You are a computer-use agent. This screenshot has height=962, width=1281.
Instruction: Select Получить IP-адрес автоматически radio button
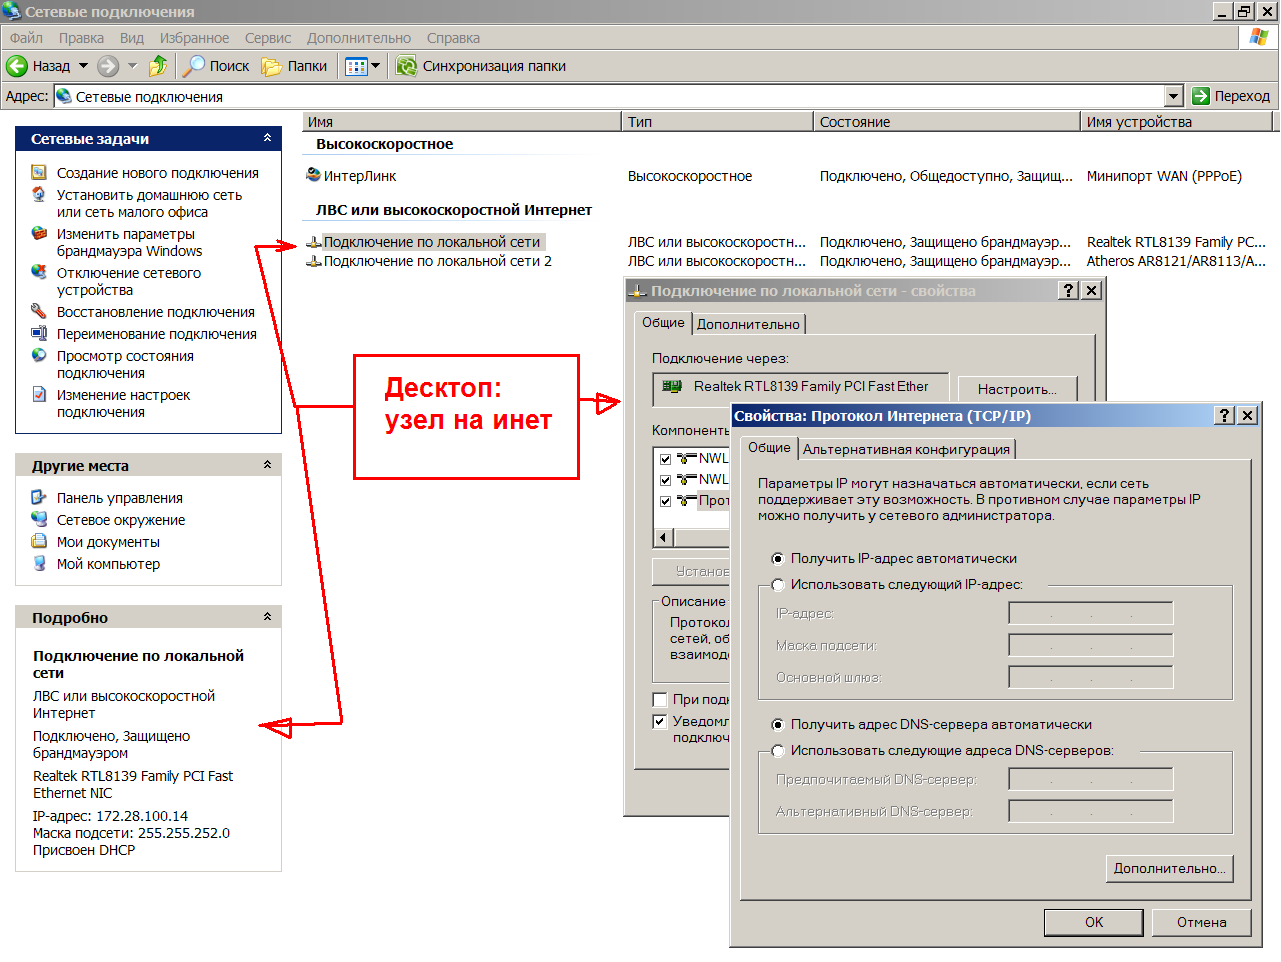[778, 559]
